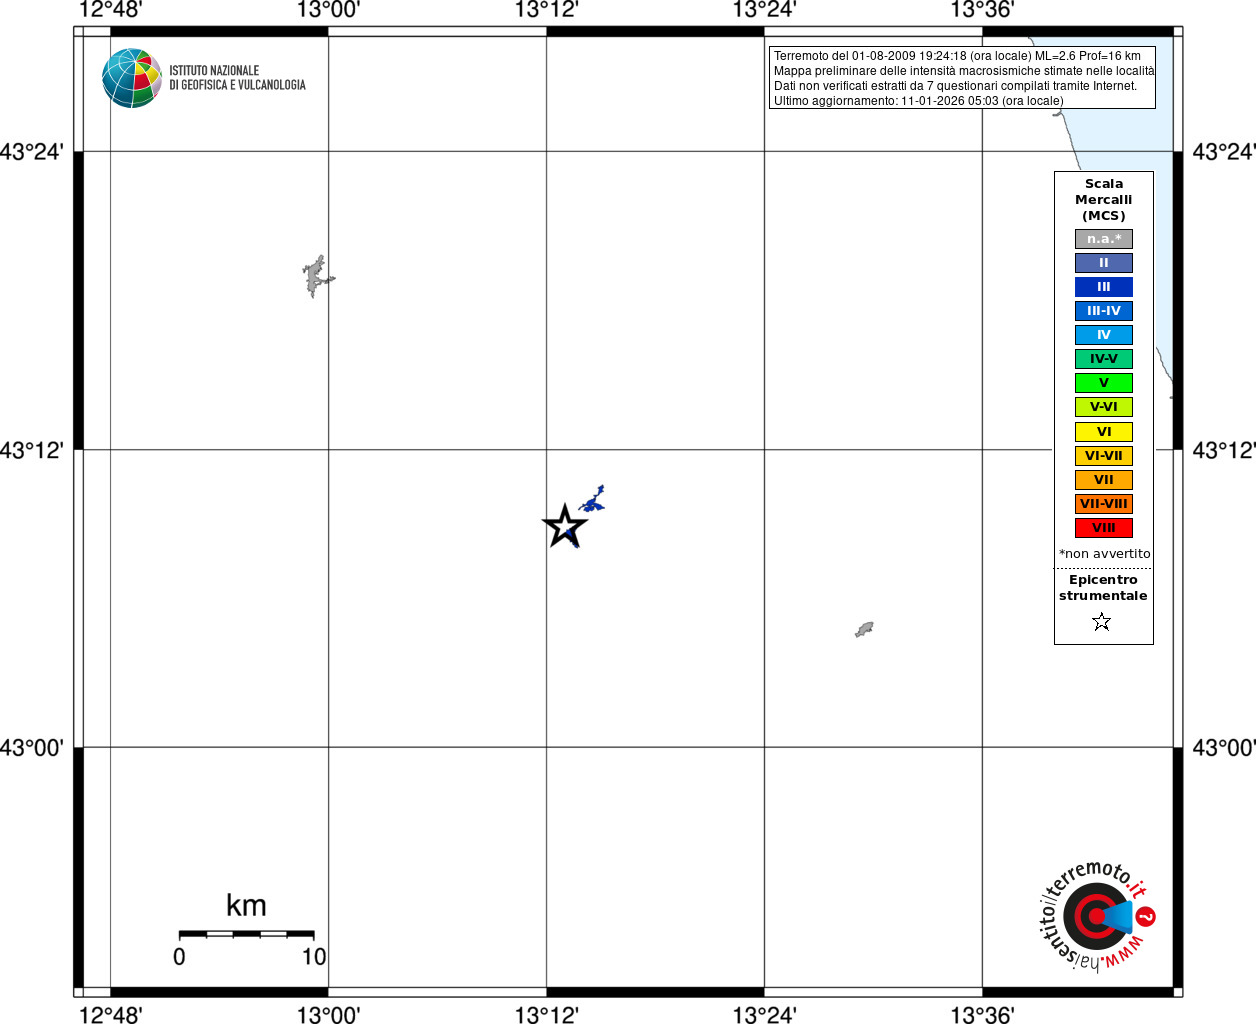1256x1024 pixels.
Task: Select the II intensity legend swatch
Action: pyautogui.click(x=1104, y=263)
